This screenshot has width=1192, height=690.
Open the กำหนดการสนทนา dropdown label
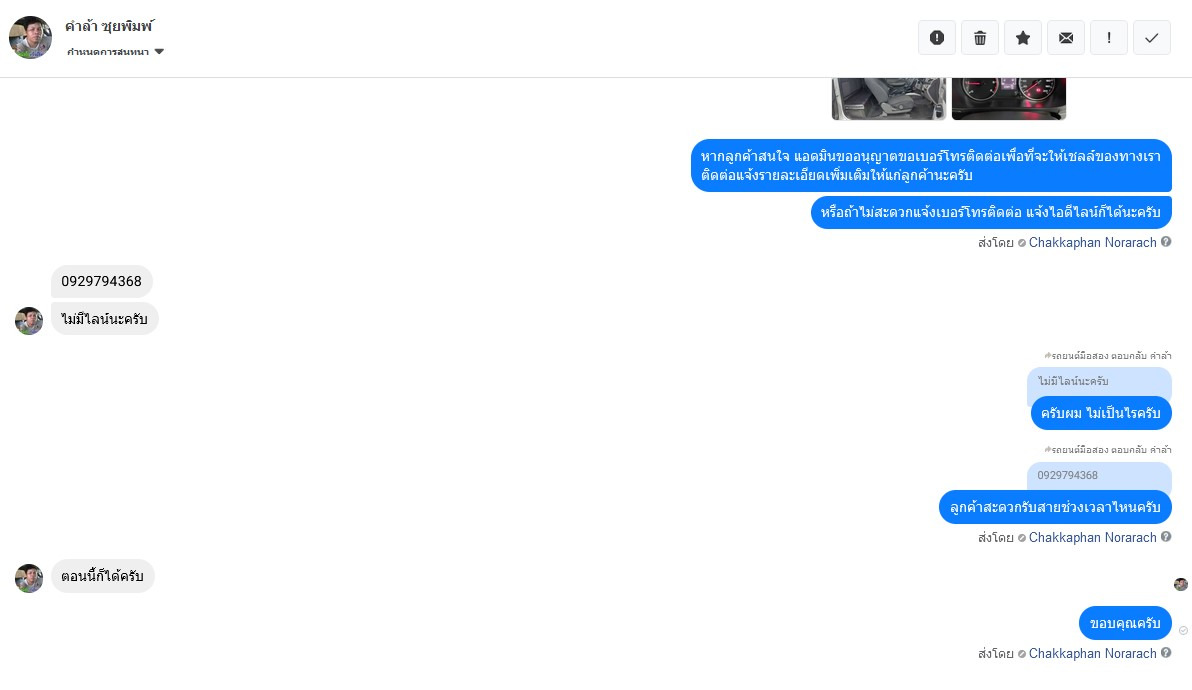[x=108, y=52]
